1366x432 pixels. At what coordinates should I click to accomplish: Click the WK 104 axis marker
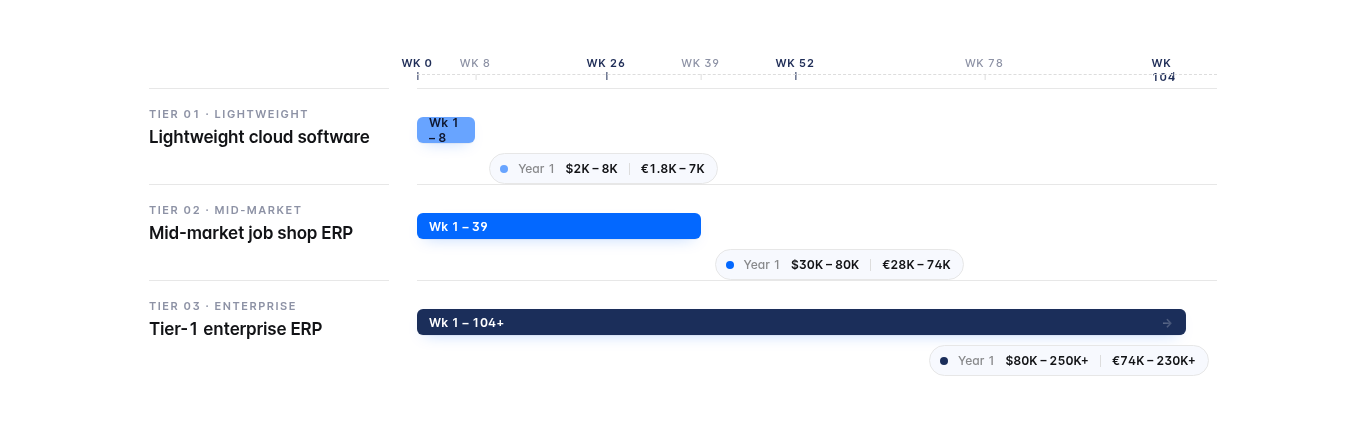pyautogui.click(x=1163, y=70)
